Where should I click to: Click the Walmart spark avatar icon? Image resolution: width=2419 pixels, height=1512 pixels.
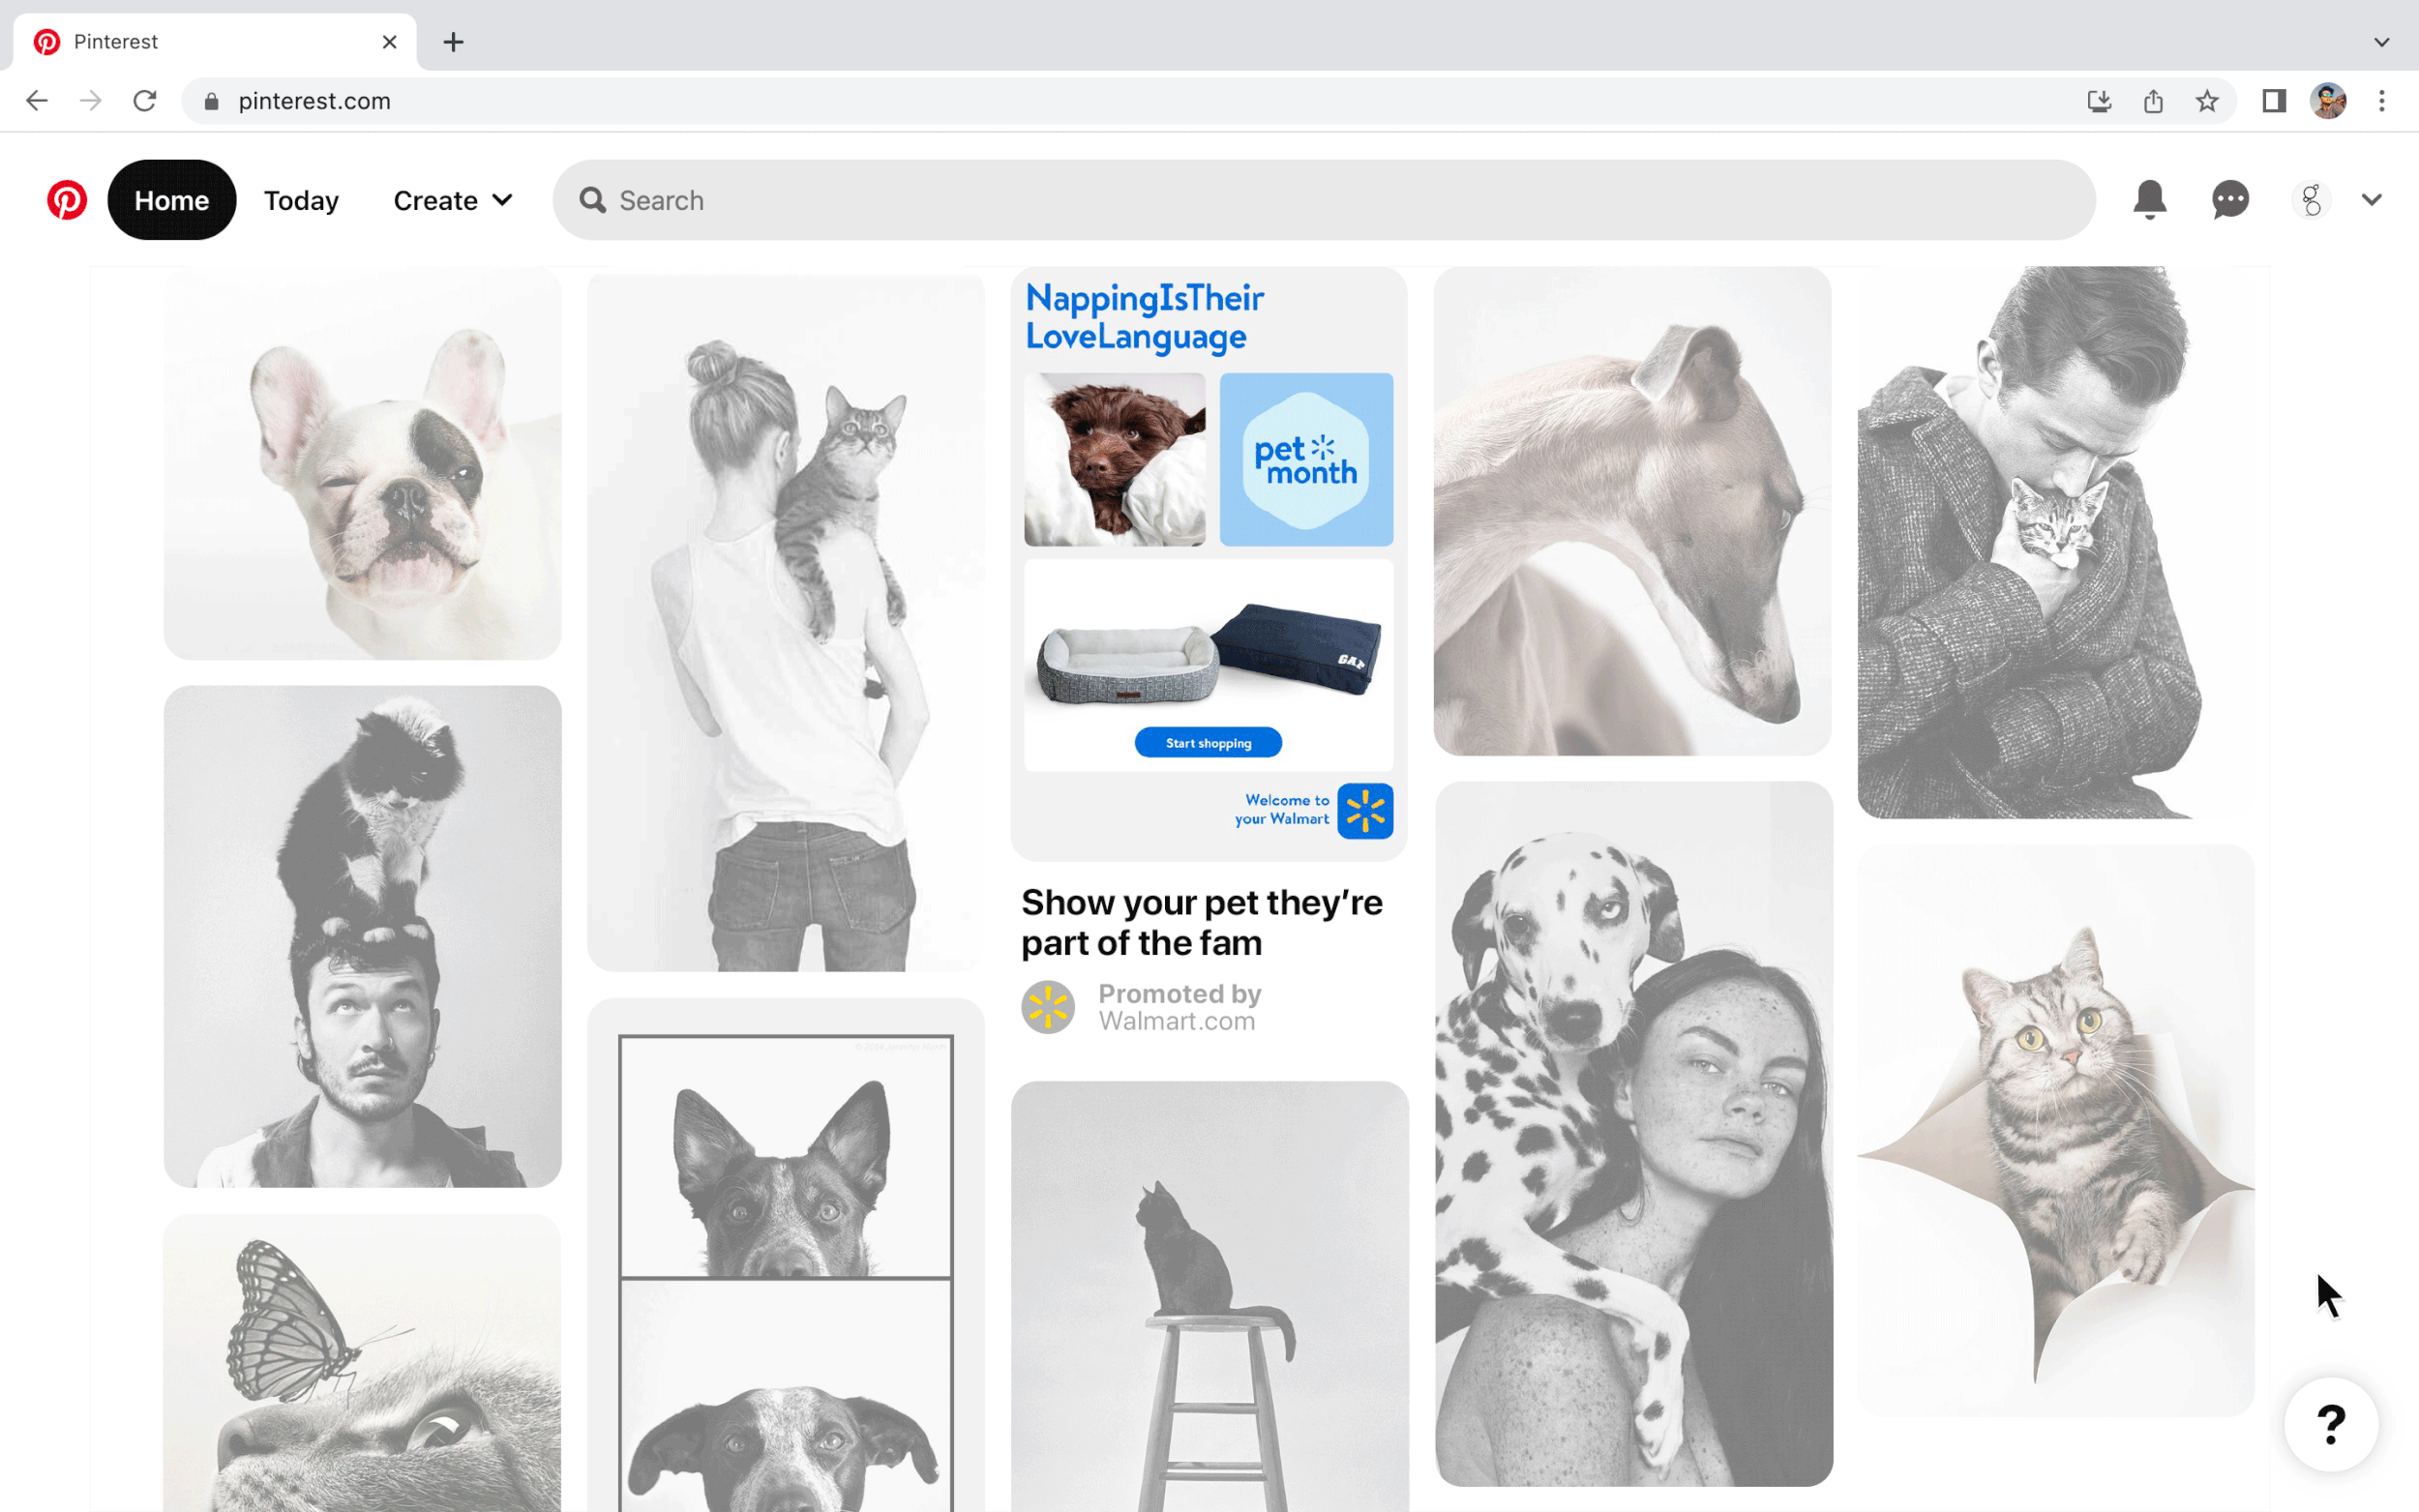pos(1048,1007)
